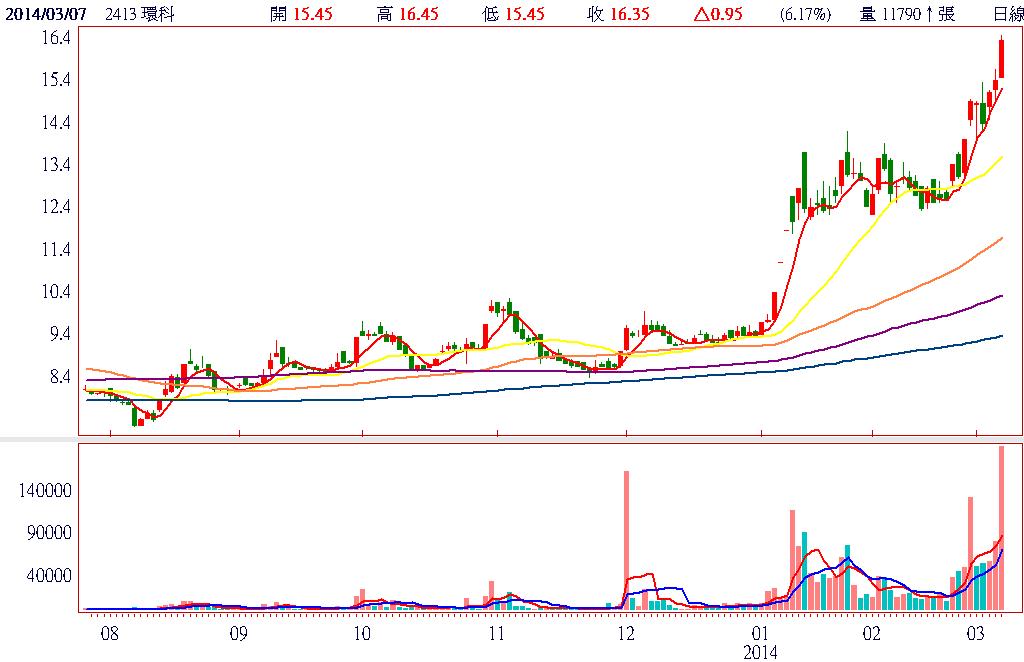Select the 09 month marker on time axis
Screen dimensions: 1024x662
tap(238, 634)
